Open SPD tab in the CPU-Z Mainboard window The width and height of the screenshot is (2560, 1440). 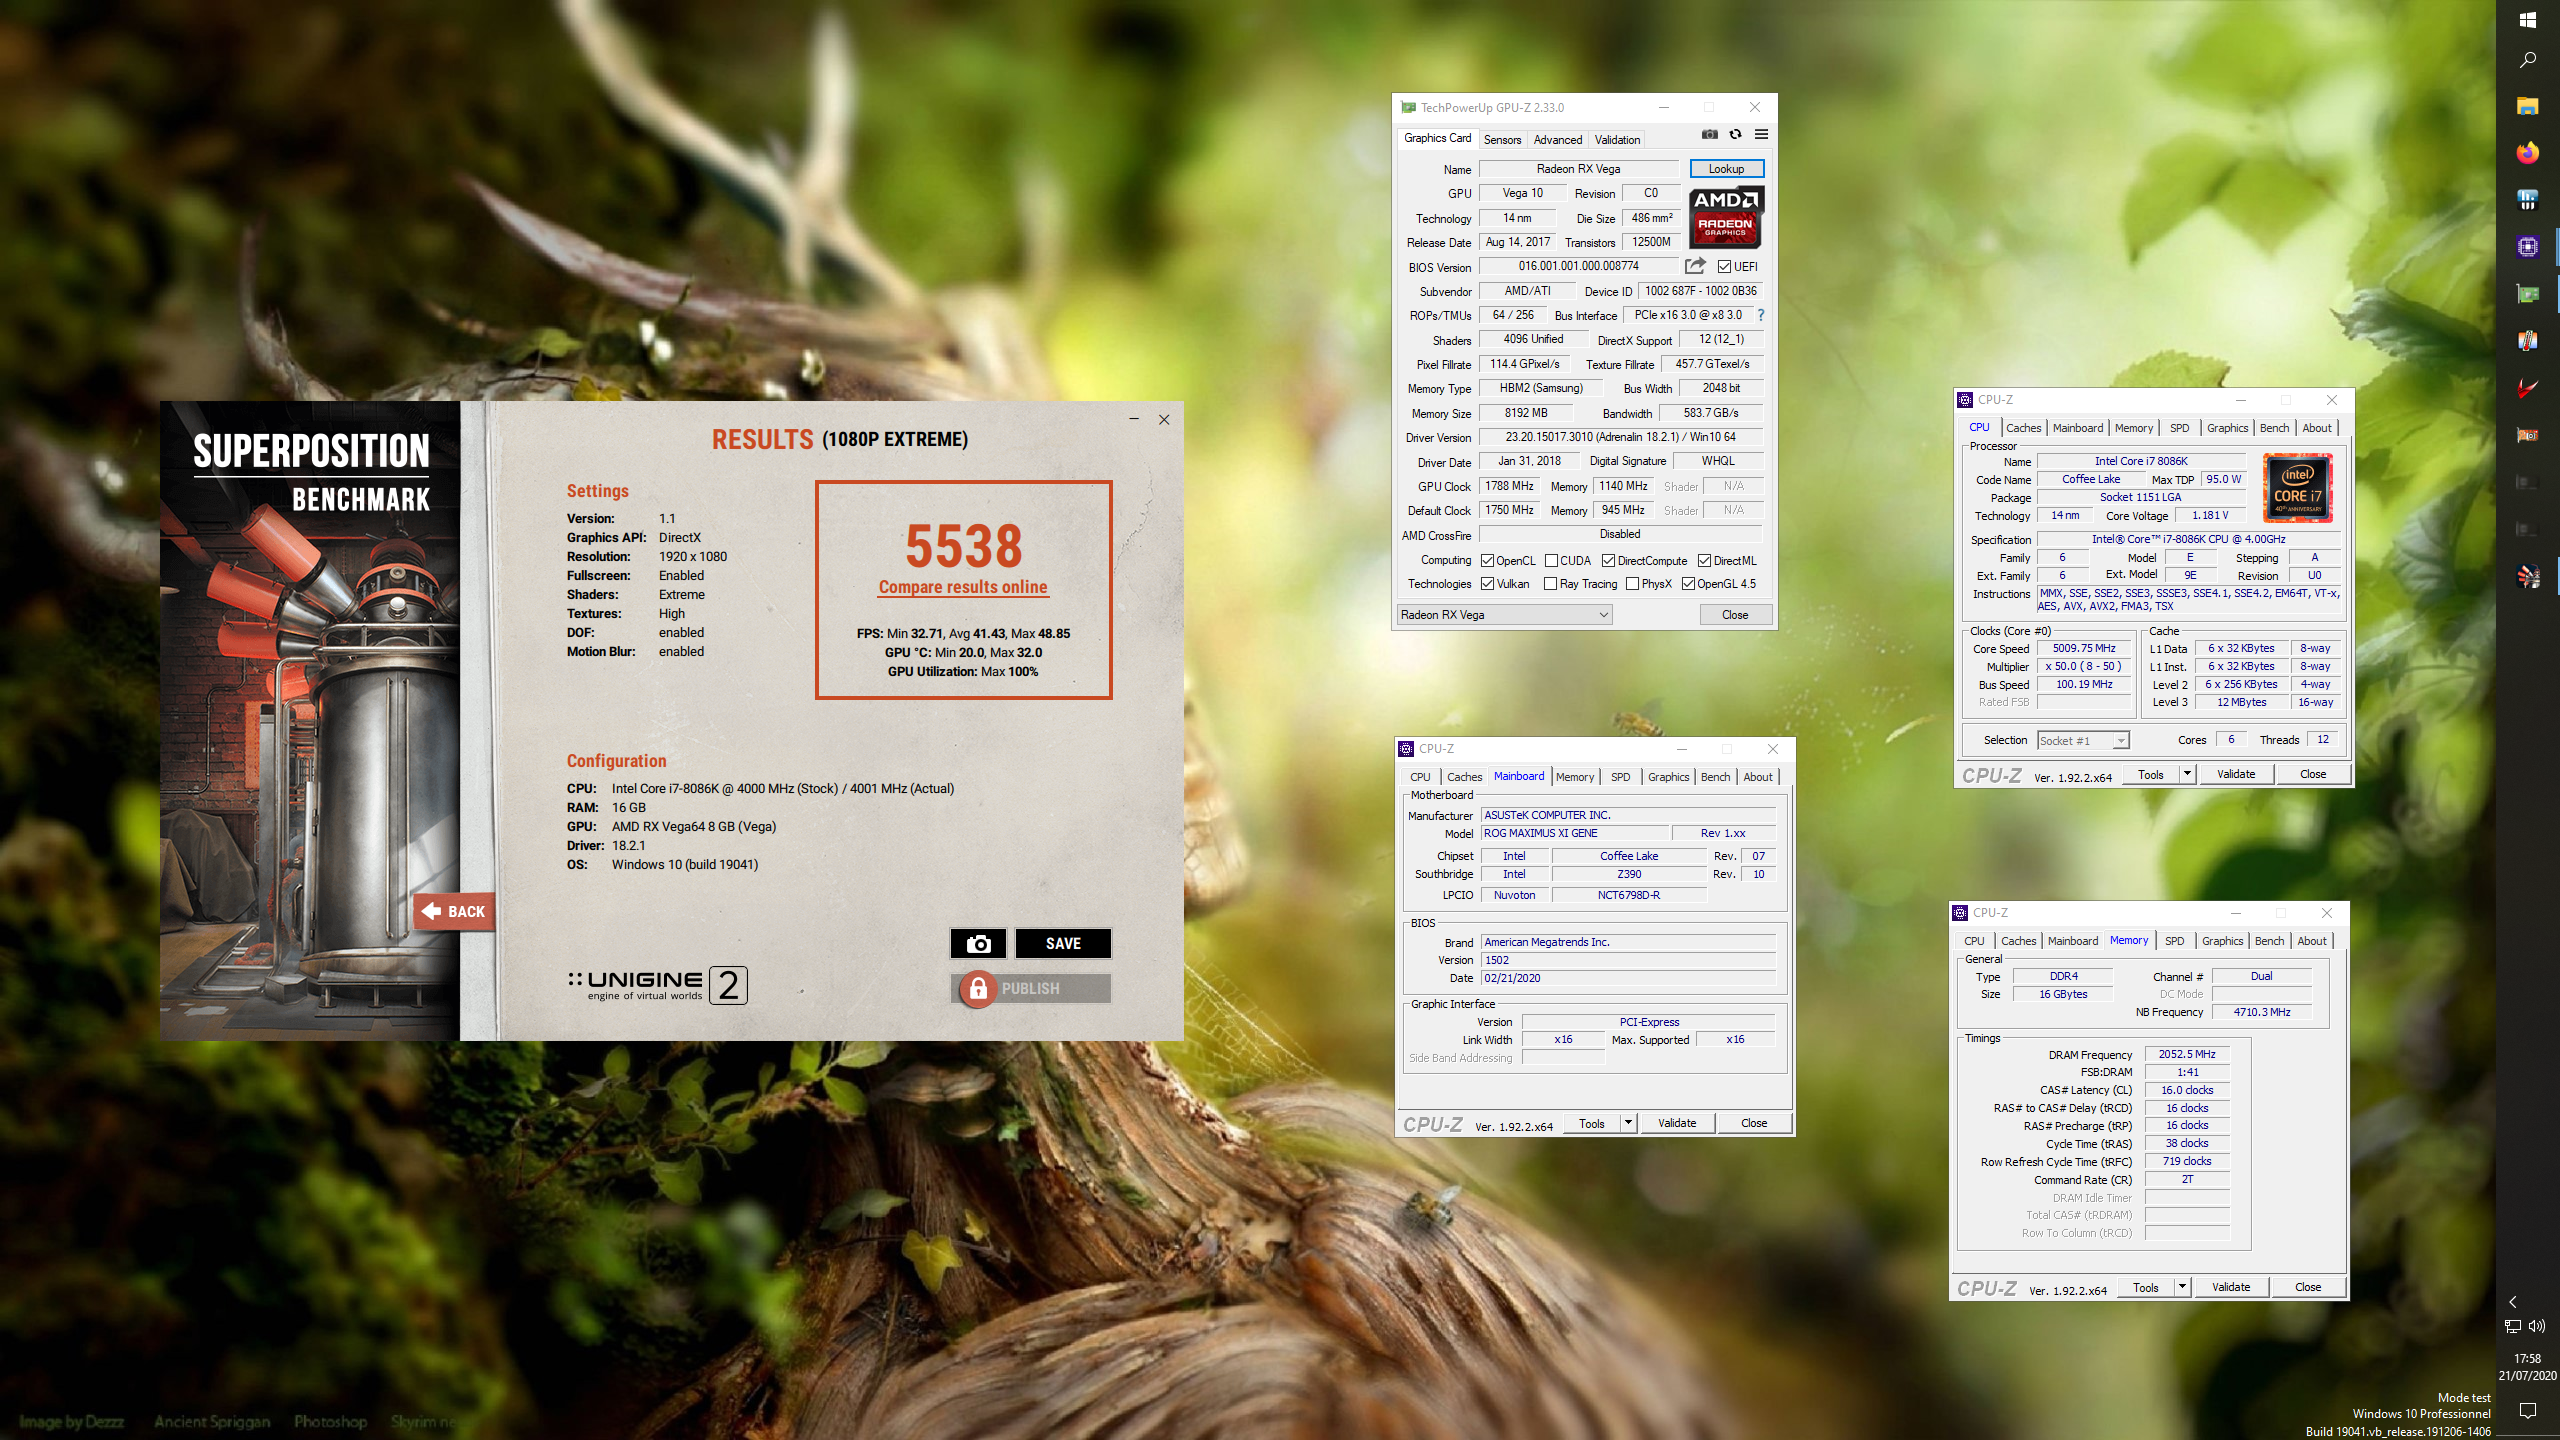click(x=1620, y=777)
